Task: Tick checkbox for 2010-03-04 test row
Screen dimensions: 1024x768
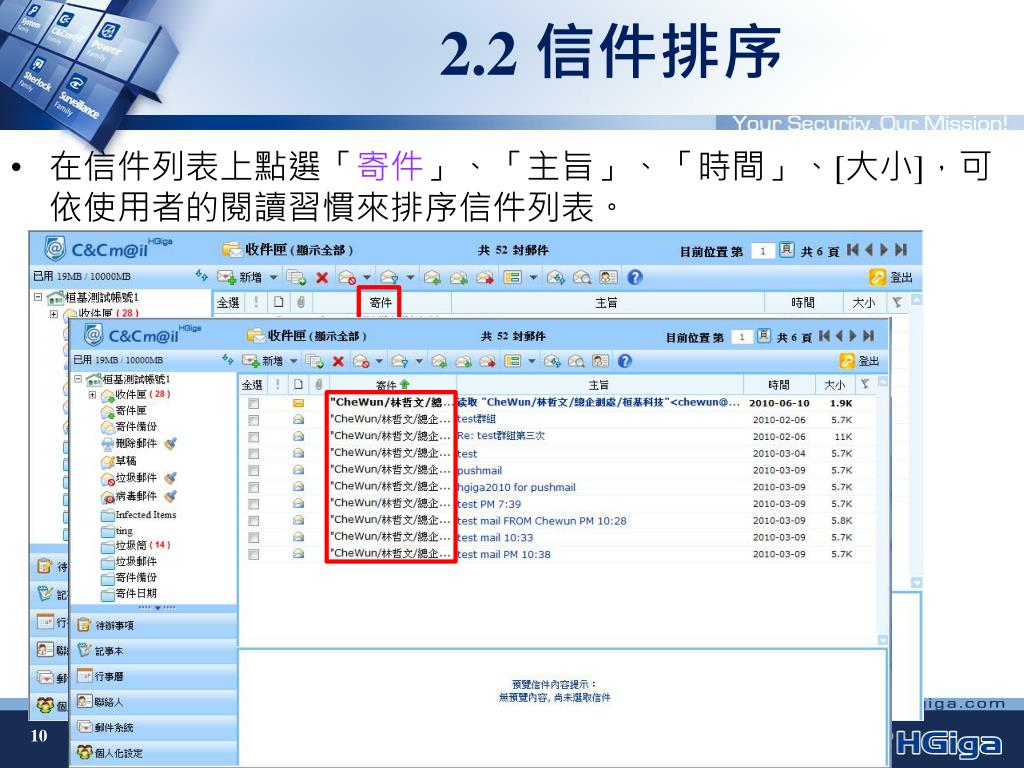Action: coord(253,454)
